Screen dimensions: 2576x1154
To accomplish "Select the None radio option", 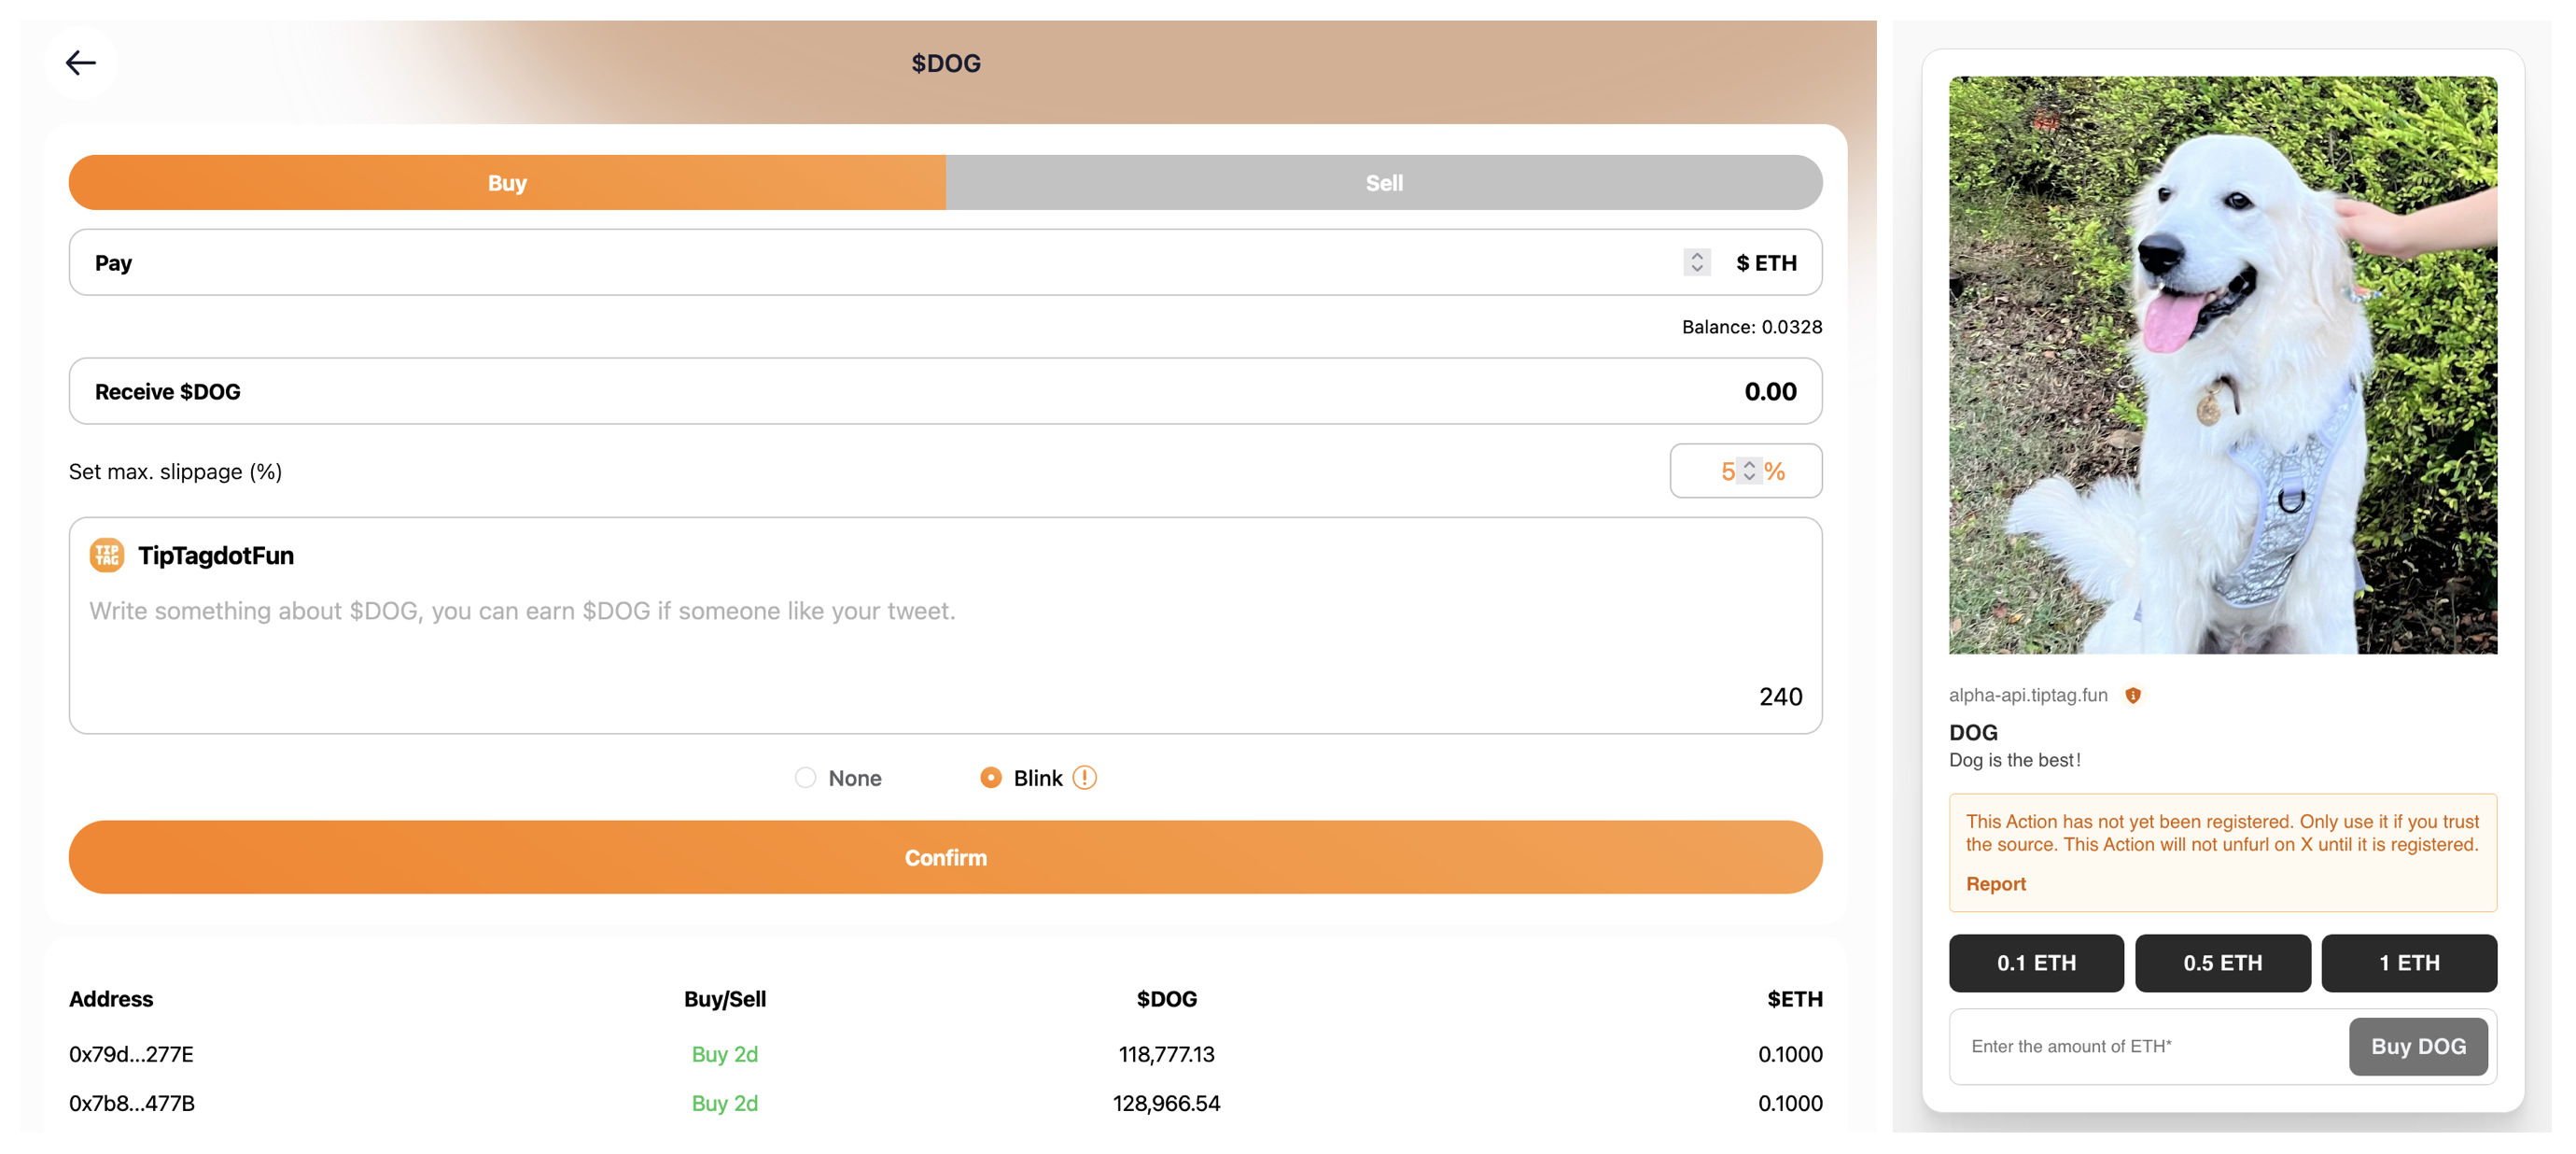I will click(806, 778).
